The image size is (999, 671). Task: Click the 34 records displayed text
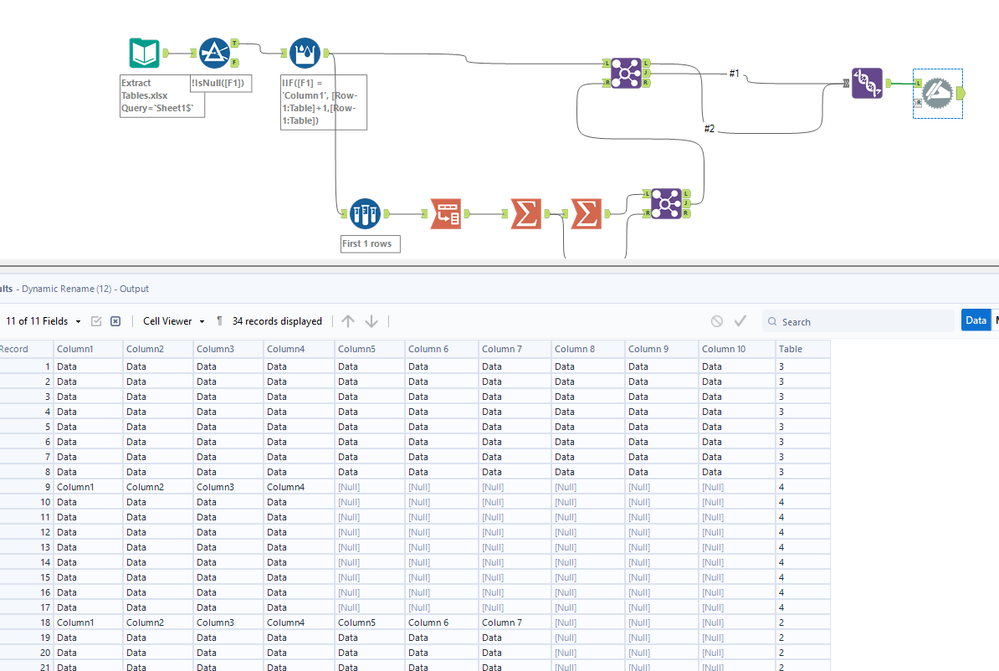click(277, 321)
